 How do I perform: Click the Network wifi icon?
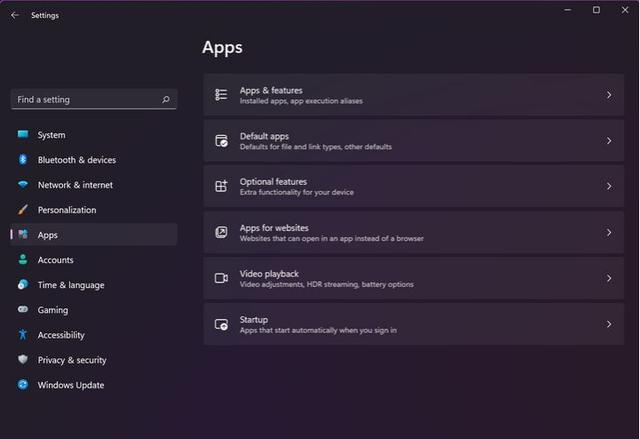click(x=23, y=184)
